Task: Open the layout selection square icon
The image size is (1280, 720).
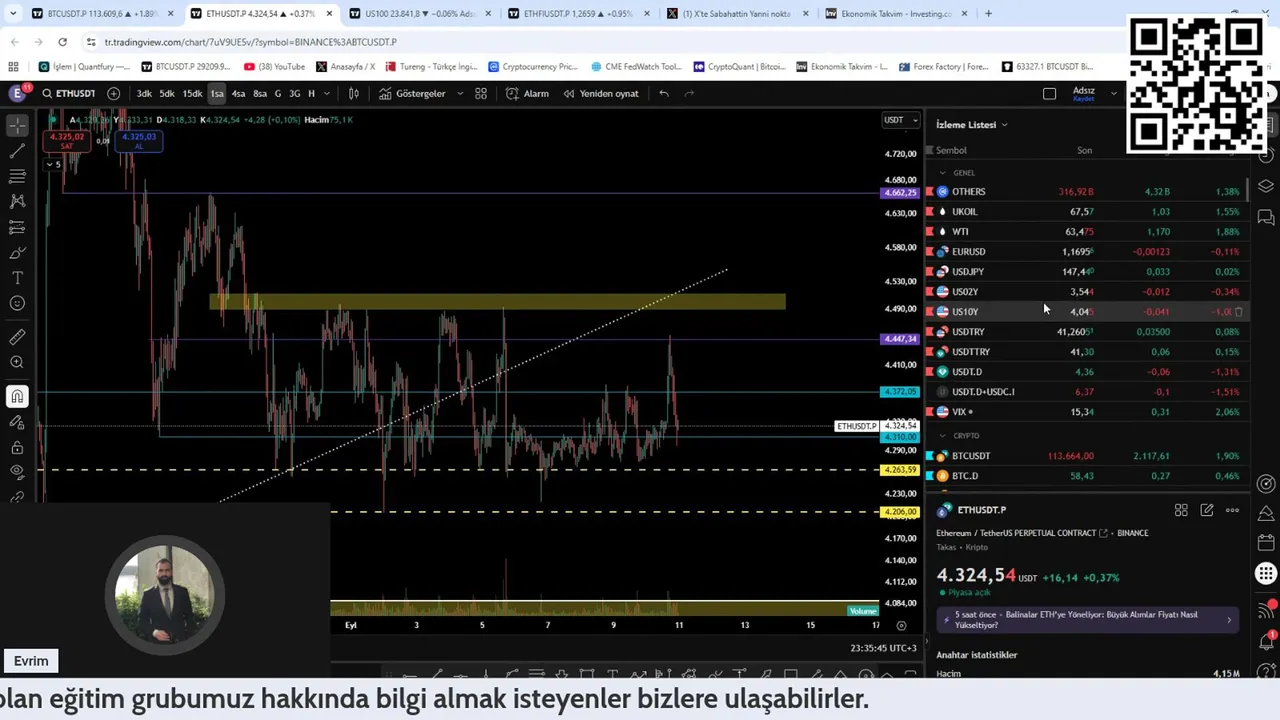Action: 1049,93
